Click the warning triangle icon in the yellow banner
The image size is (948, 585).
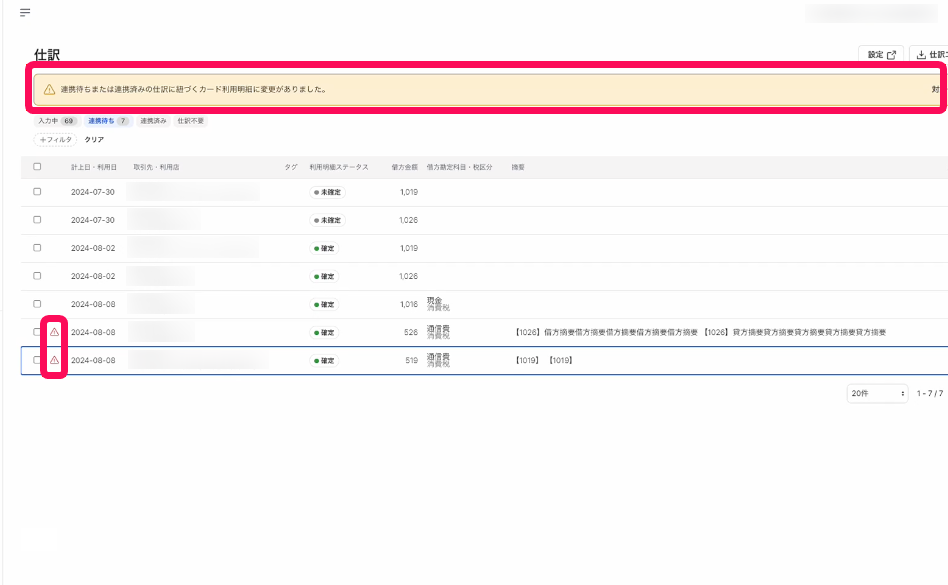(50, 89)
